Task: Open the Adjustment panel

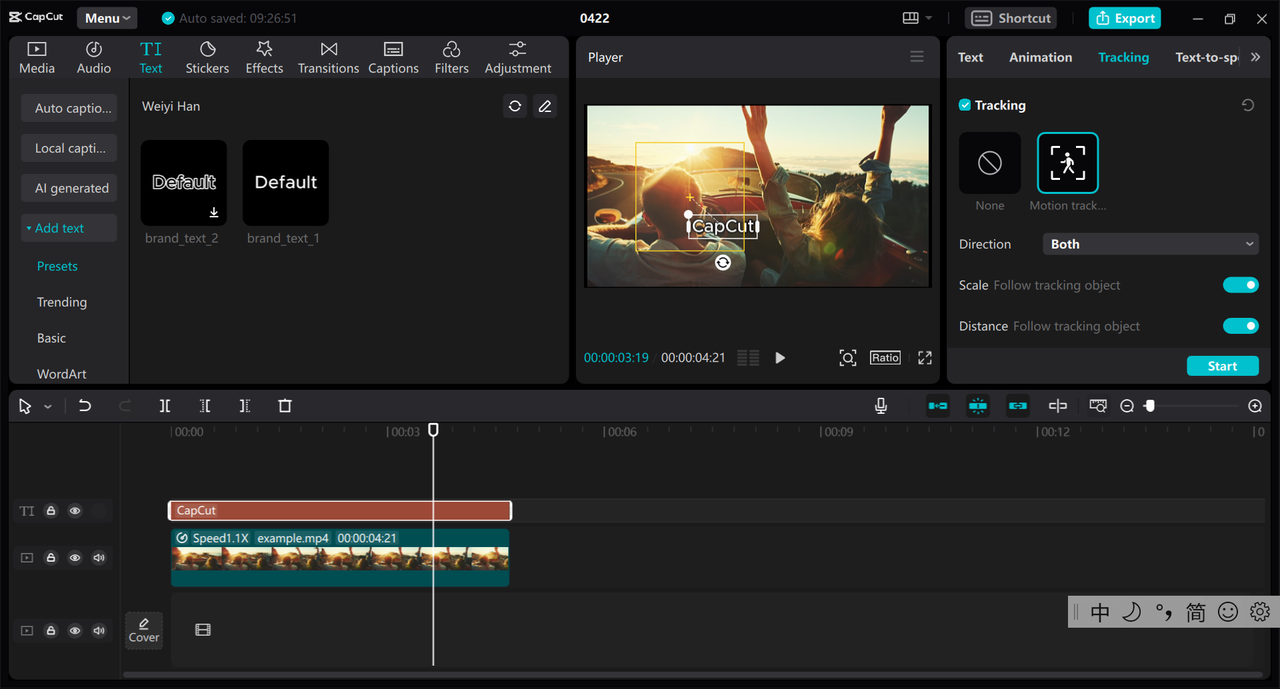Action: (518, 58)
